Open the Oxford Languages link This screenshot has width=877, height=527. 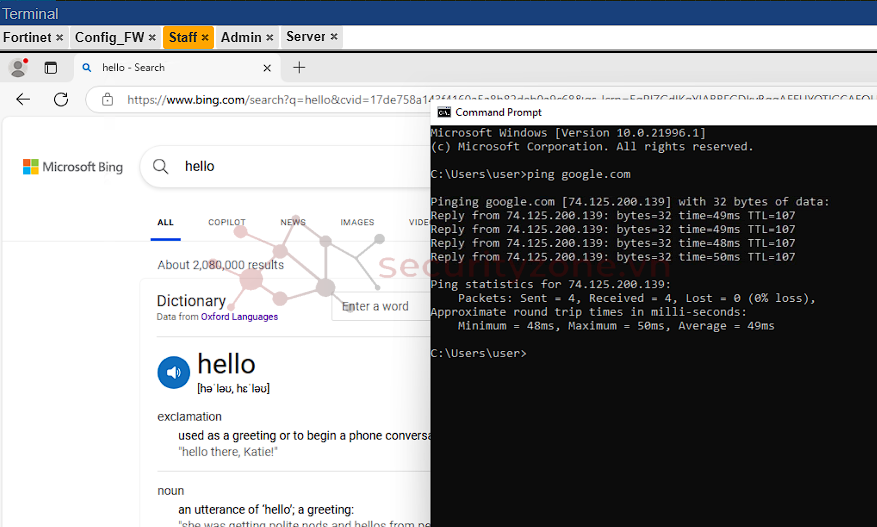(239, 317)
